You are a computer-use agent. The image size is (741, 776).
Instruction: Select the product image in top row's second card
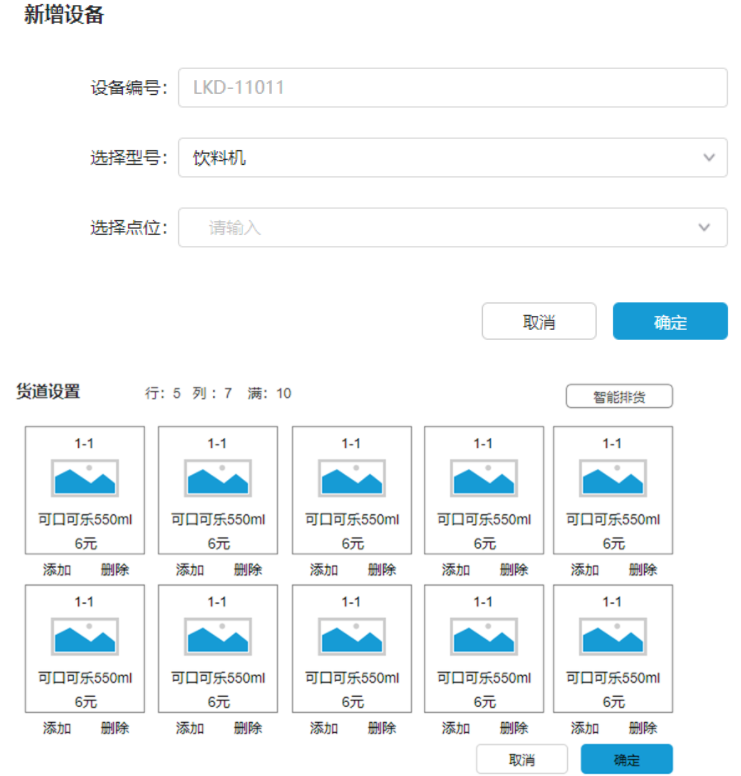(x=218, y=478)
